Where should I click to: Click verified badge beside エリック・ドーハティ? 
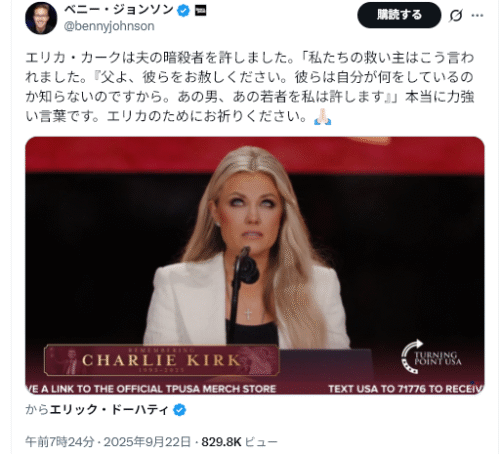[x=180, y=410]
